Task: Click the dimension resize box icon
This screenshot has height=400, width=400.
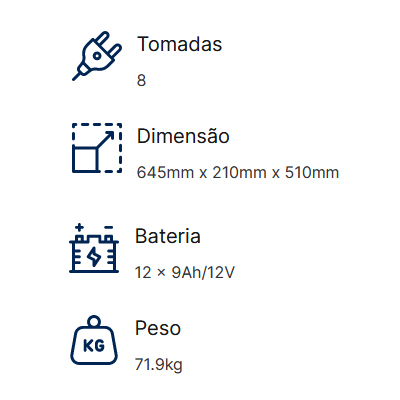Action: 97,148
